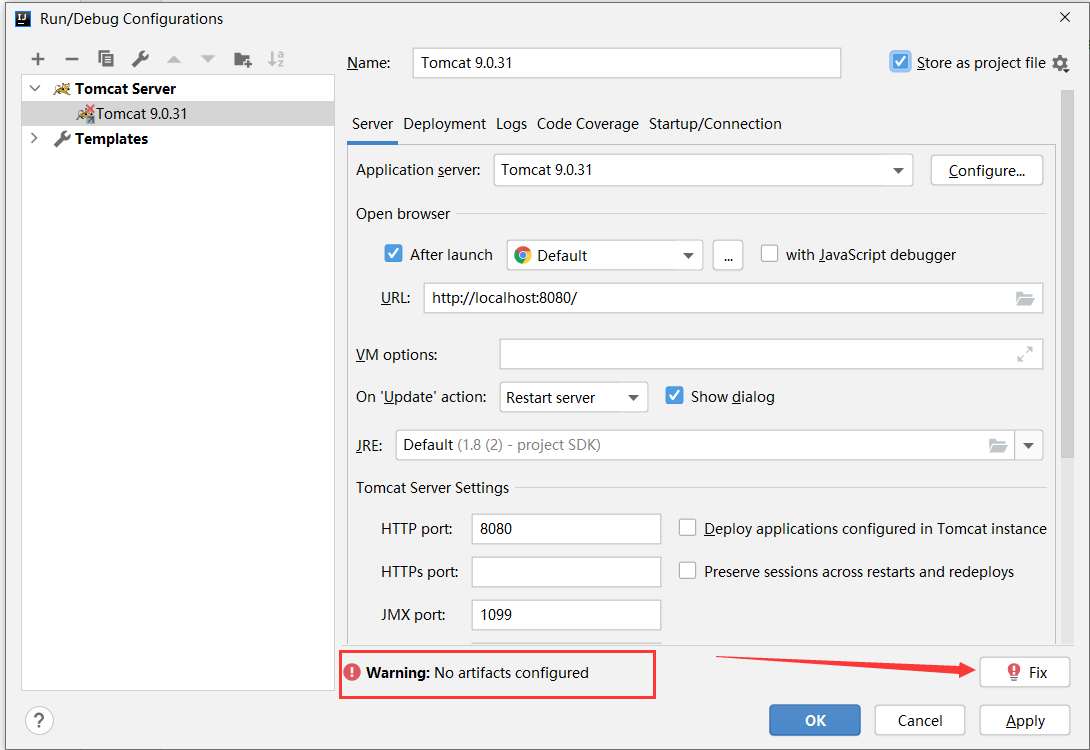Open edit templates wrench icon in toolbar
This screenshot has width=1090, height=750.
click(140, 59)
